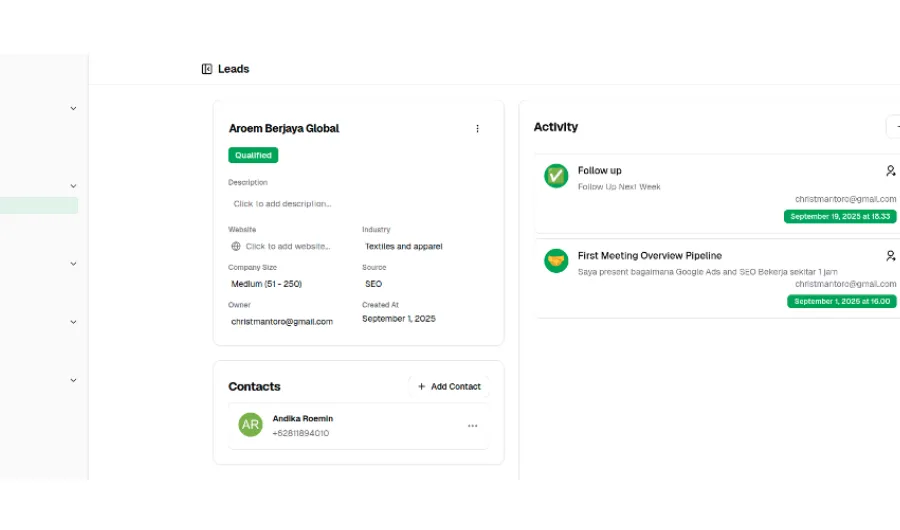Click the First Meeting Overview Pipeline title
The width and height of the screenshot is (900, 530).
tap(650, 256)
